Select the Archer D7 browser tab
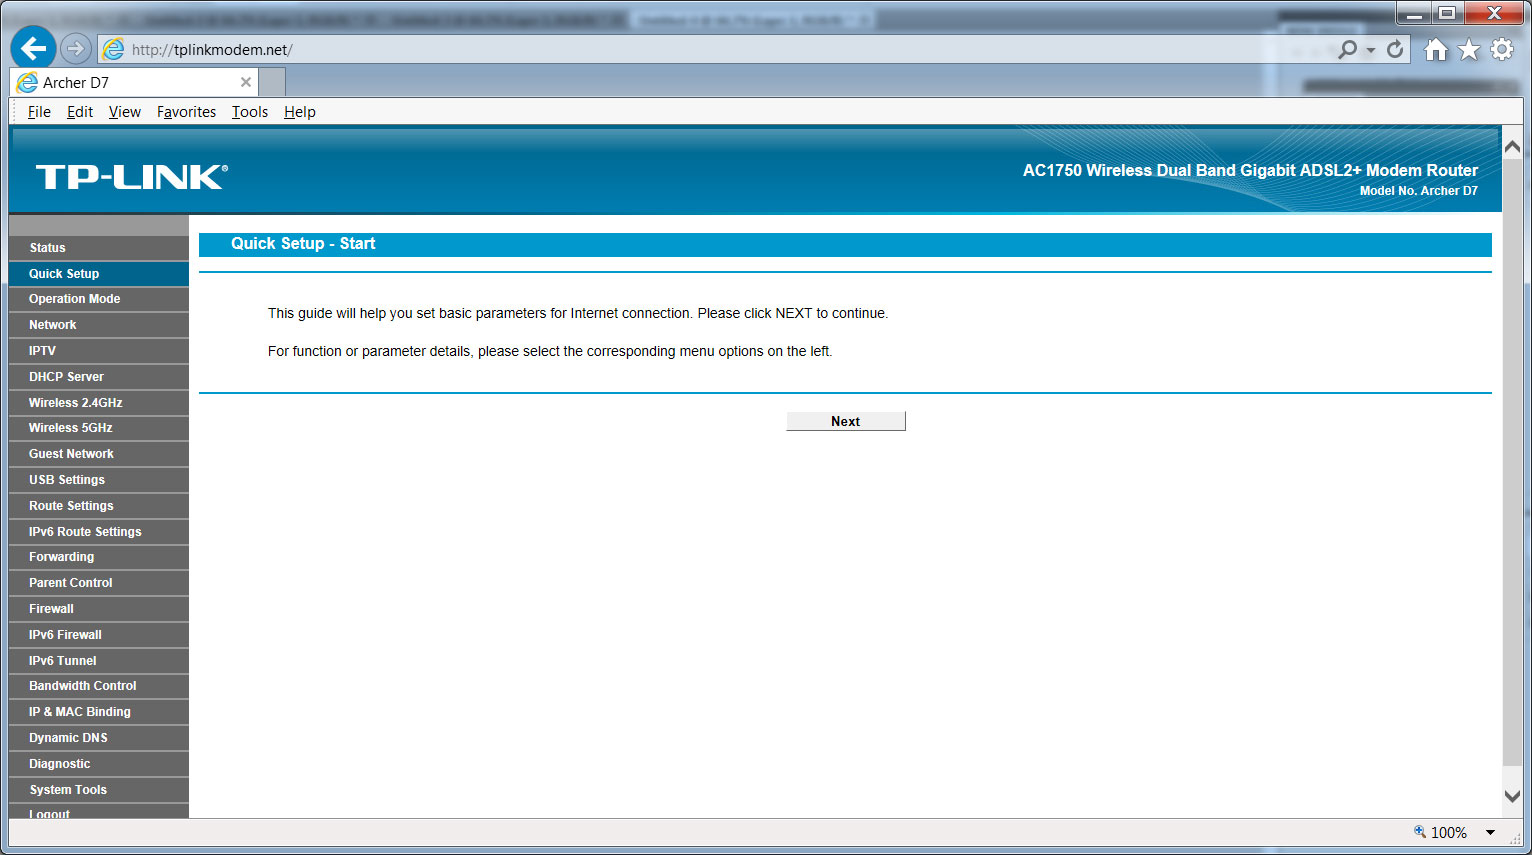Screen dimensions: 1532x855 click(x=134, y=82)
